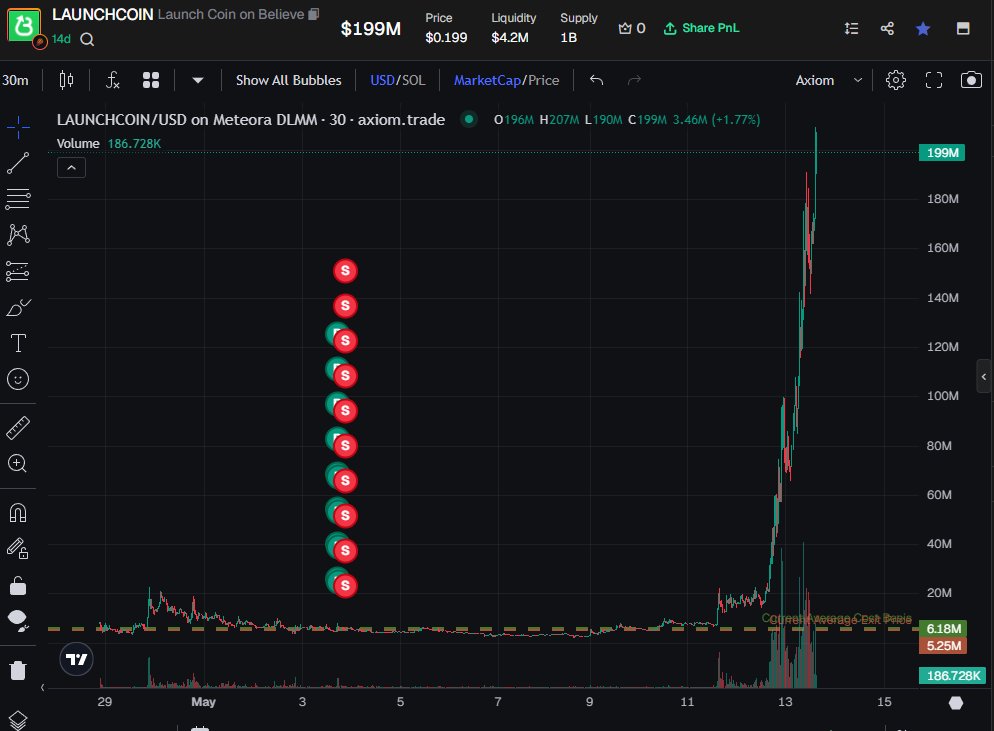Click the topmost red sell bubble
Screen dimensions: 994x731
(345, 271)
